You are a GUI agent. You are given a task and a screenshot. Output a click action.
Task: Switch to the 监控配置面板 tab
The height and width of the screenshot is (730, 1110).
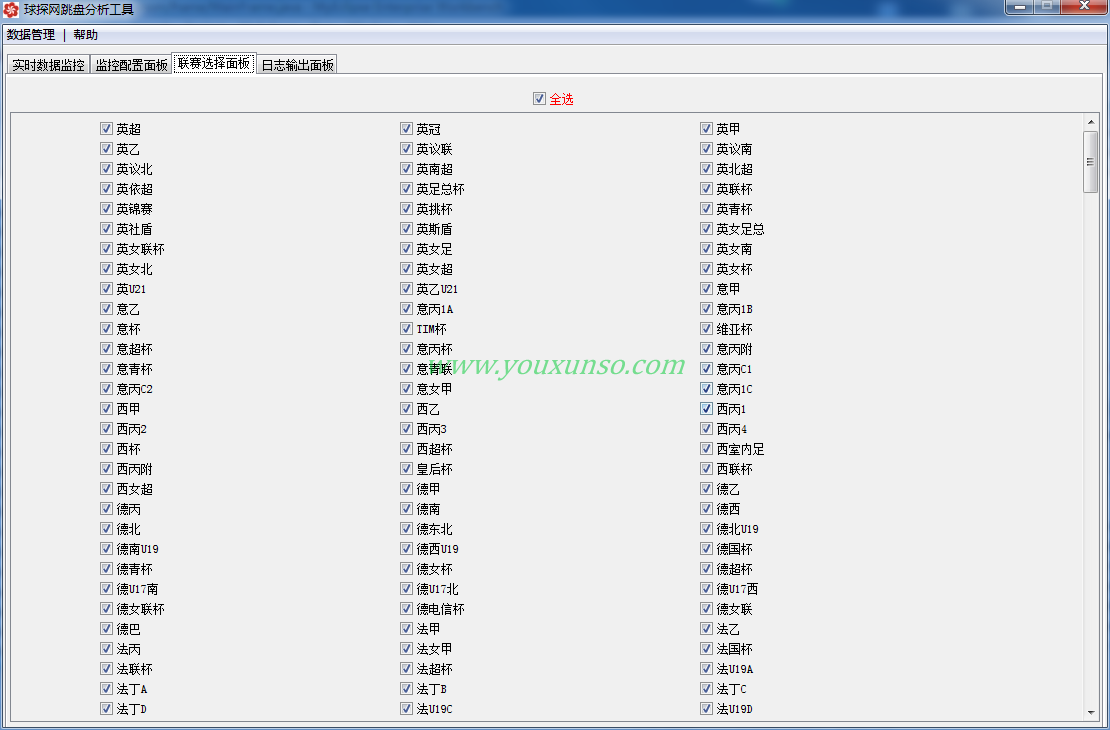tap(131, 65)
